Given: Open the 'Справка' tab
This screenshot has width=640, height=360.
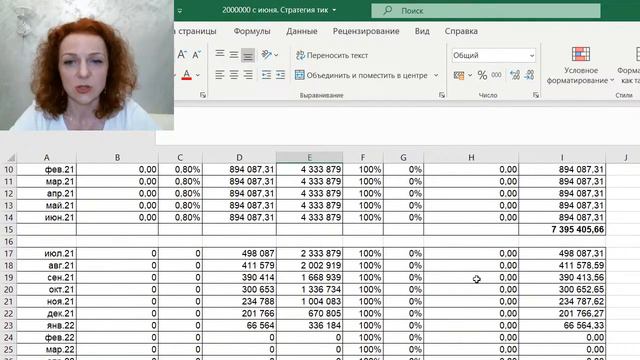Looking at the screenshot, I should (x=461, y=31).
